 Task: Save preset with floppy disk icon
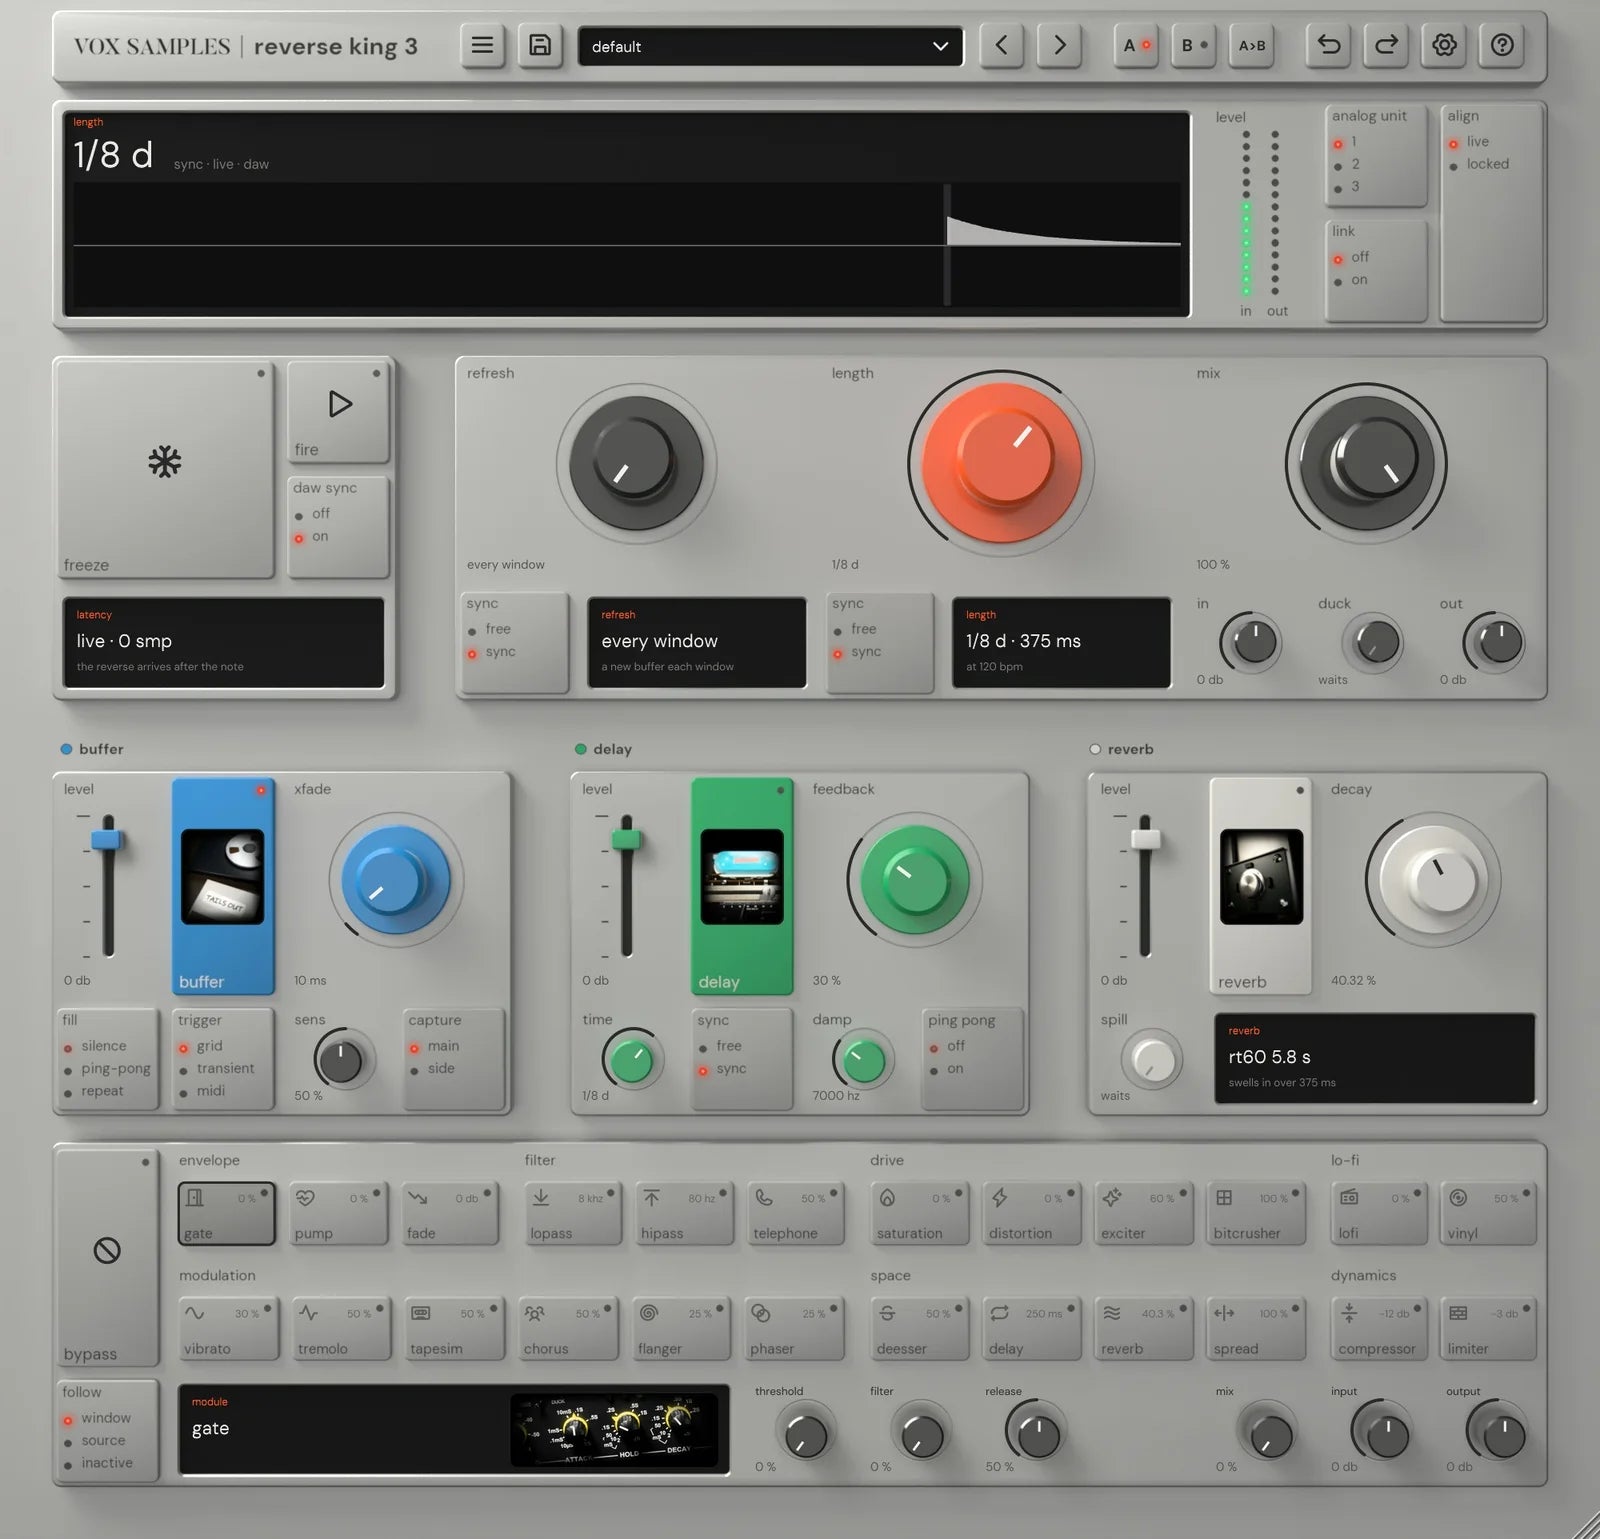pyautogui.click(x=540, y=46)
